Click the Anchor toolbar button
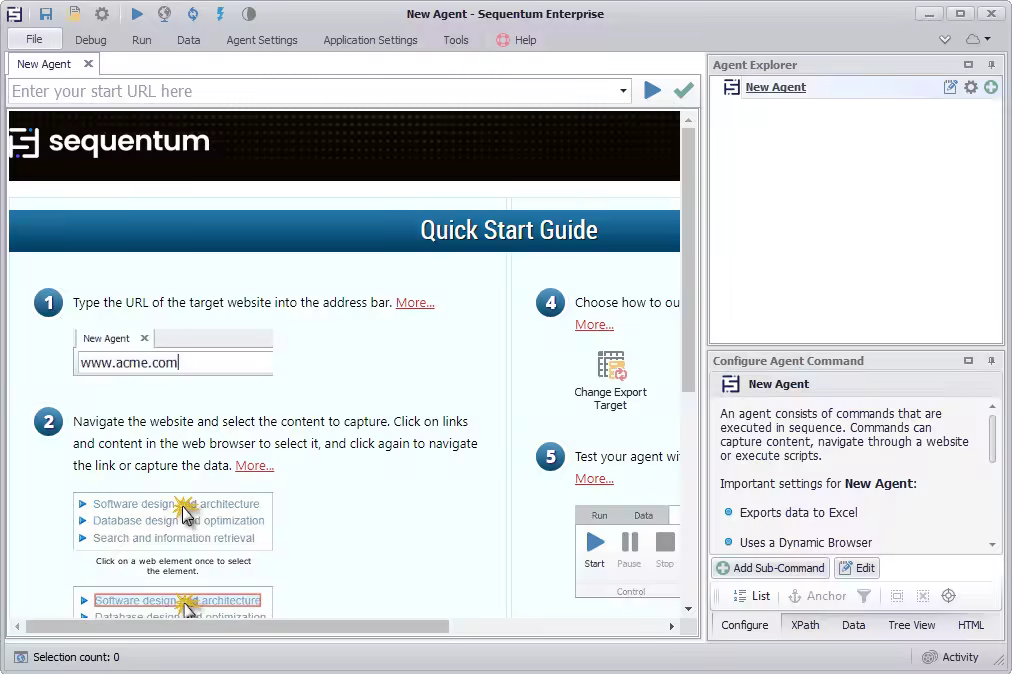This screenshot has width=1012, height=674. coord(817,596)
